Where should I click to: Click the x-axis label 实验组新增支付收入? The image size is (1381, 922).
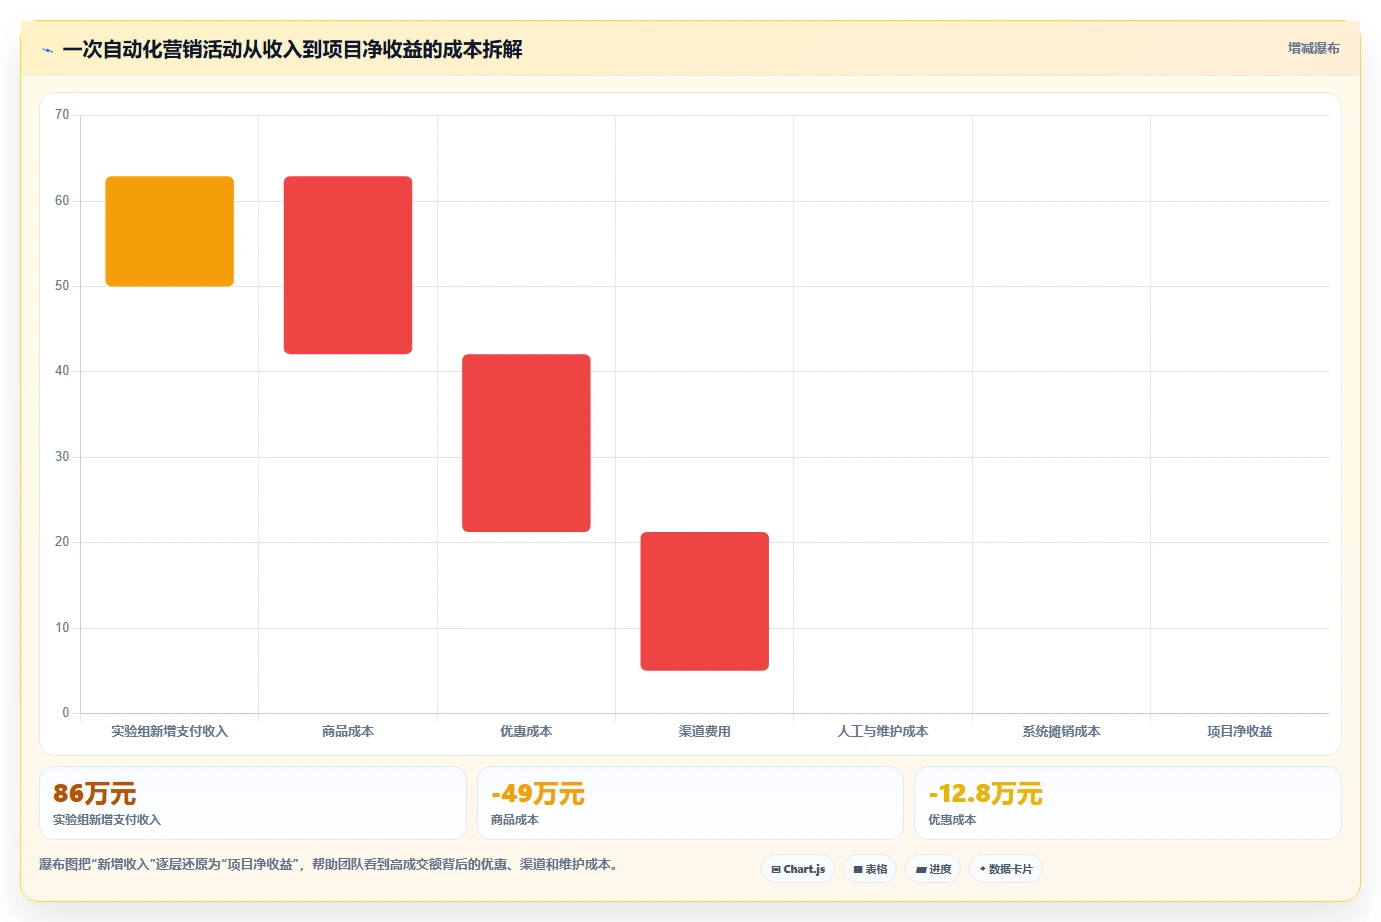170,731
